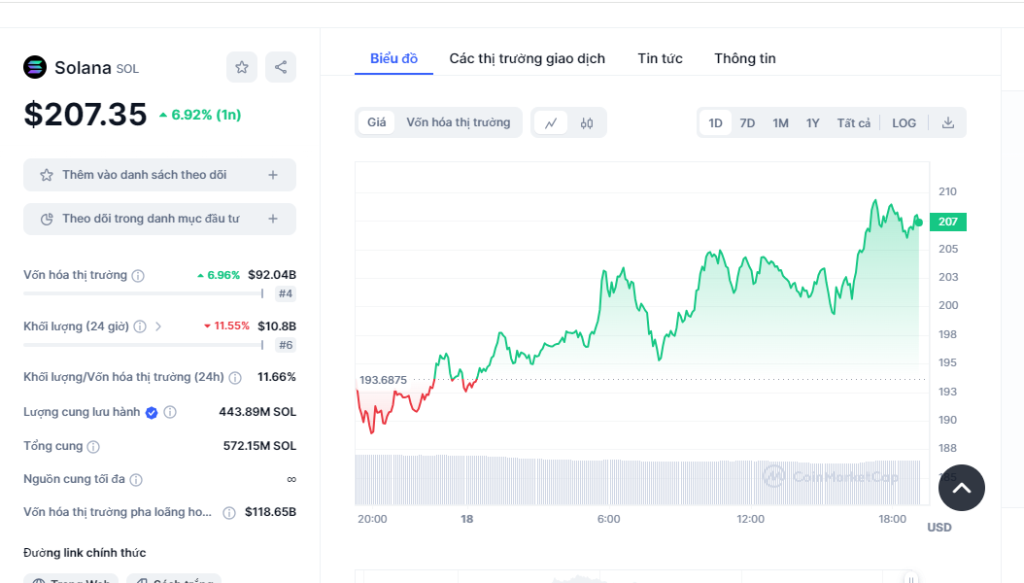This screenshot has width=1024, height=583.
Task: Star Solana as favorite
Action: click(242, 67)
